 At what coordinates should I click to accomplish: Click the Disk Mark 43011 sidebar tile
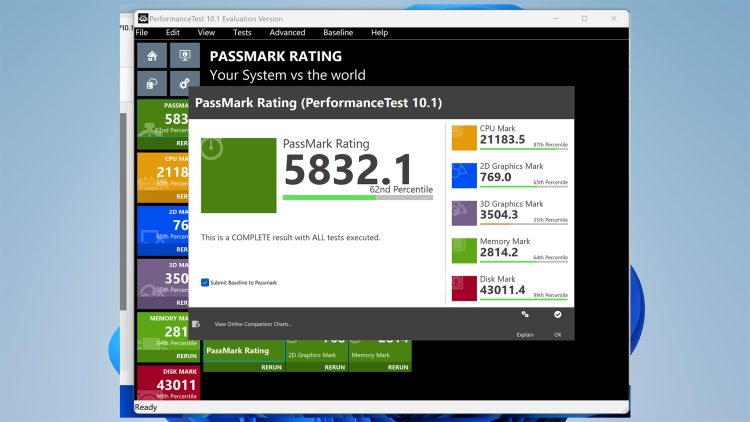pos(168,382)
